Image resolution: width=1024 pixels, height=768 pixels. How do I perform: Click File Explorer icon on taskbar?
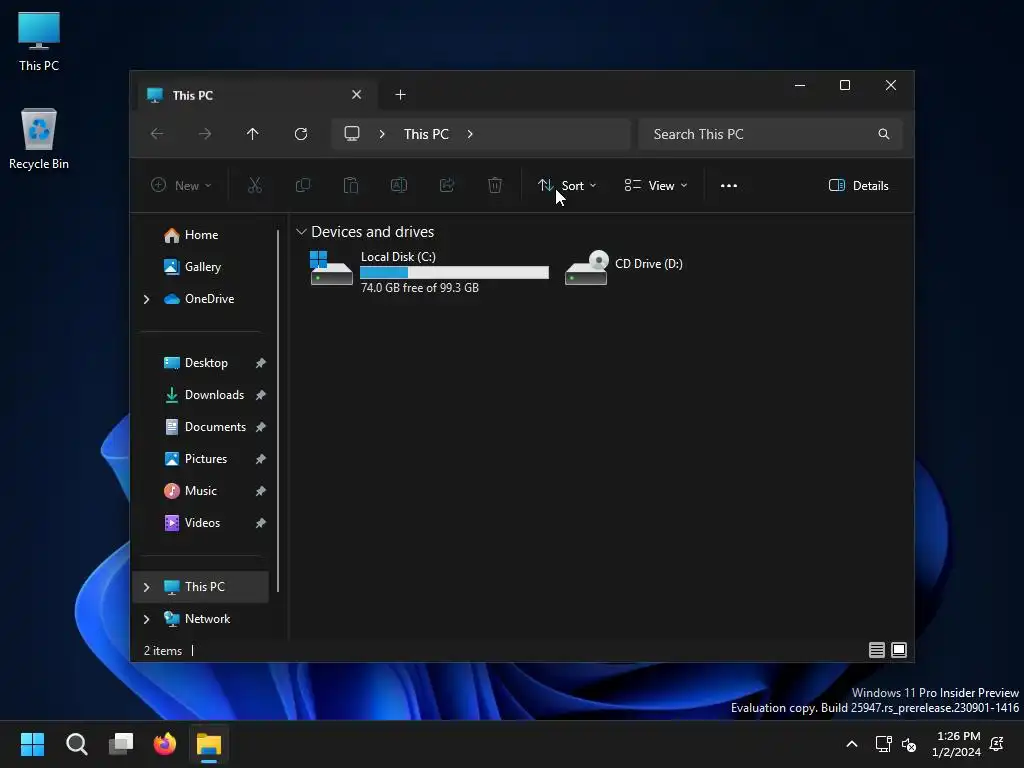pyautogui.click(x=209, y=744)
